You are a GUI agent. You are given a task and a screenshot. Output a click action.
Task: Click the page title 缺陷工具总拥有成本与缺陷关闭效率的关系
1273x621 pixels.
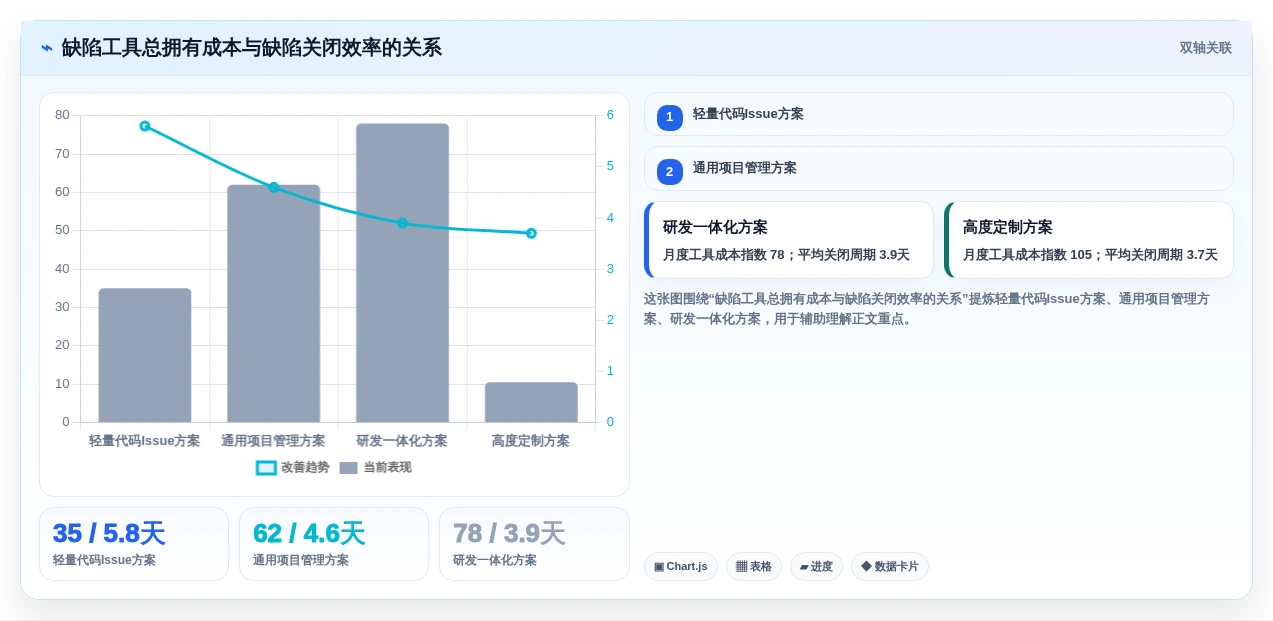[252, 48]
